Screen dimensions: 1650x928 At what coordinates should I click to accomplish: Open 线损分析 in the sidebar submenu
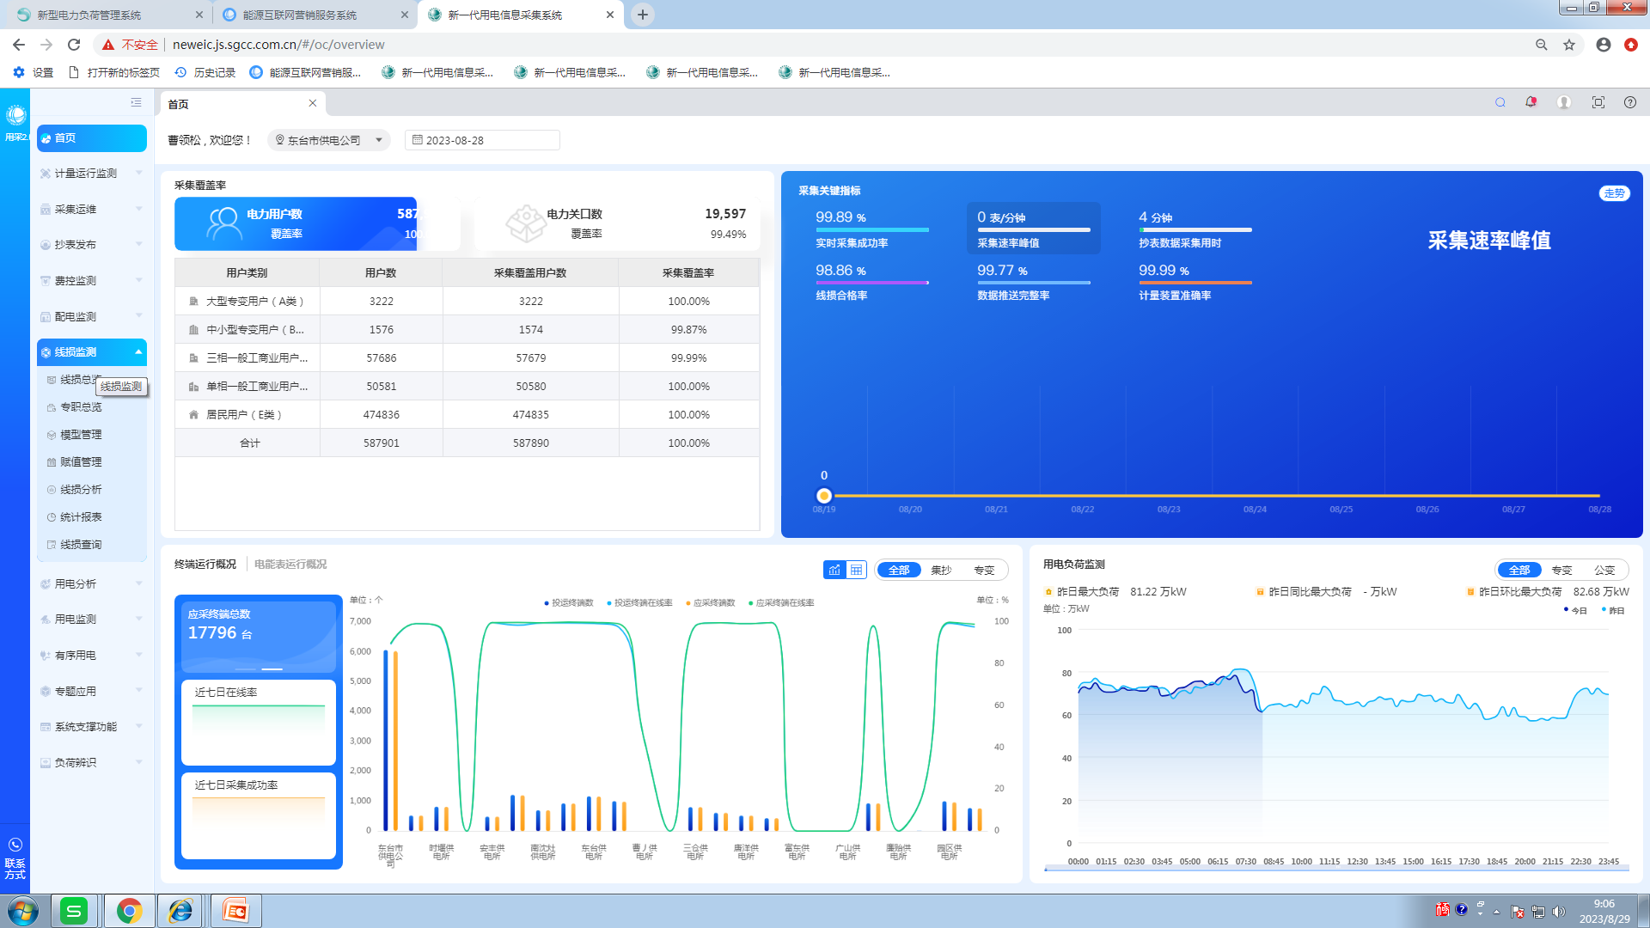point(81,490)
